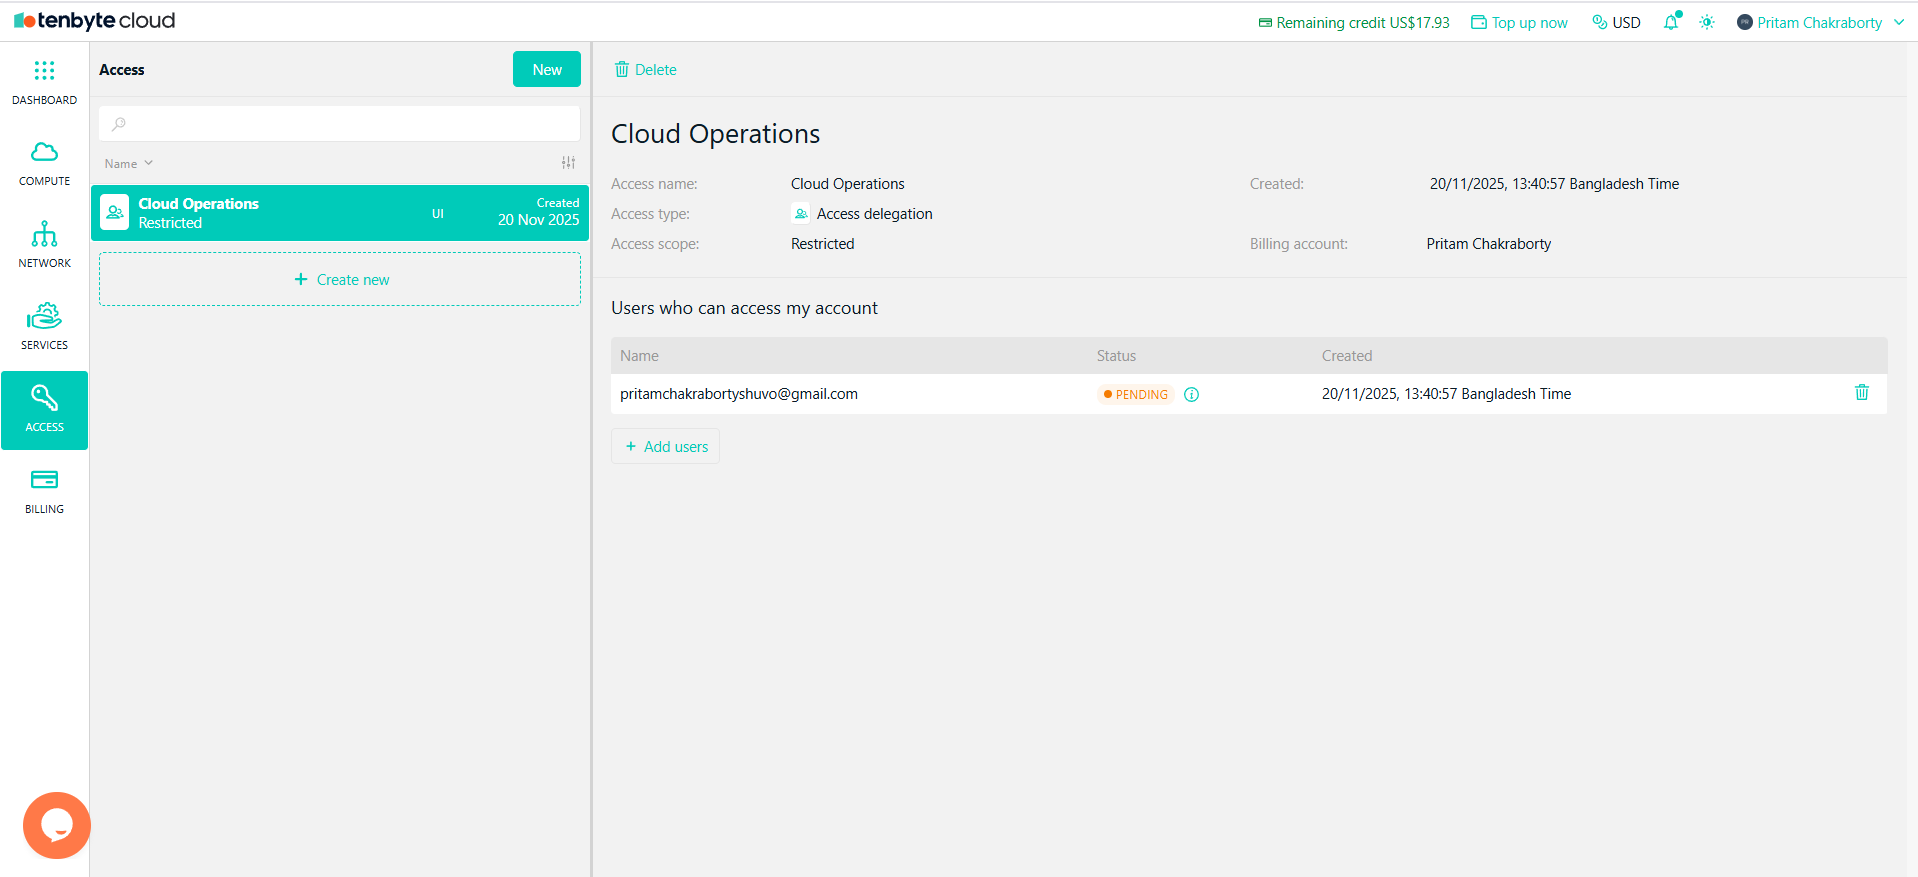Viewport: 1918px width, 877px height.
Task: Click the tenbyte cloud logo
Action: point(95,21)
